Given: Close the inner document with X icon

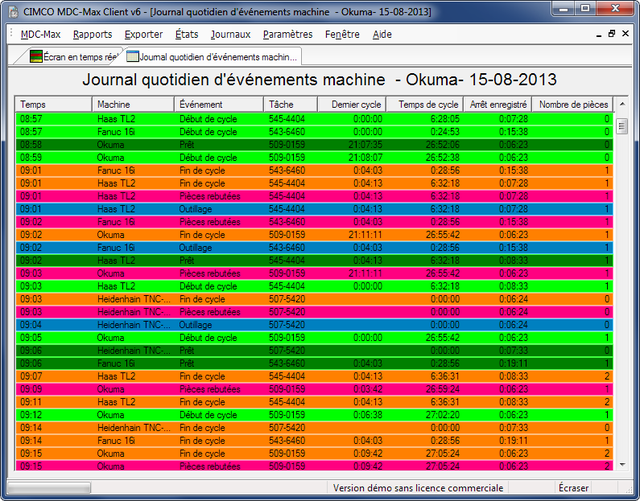Looking at the screenshot, I should tap(625, 33).
